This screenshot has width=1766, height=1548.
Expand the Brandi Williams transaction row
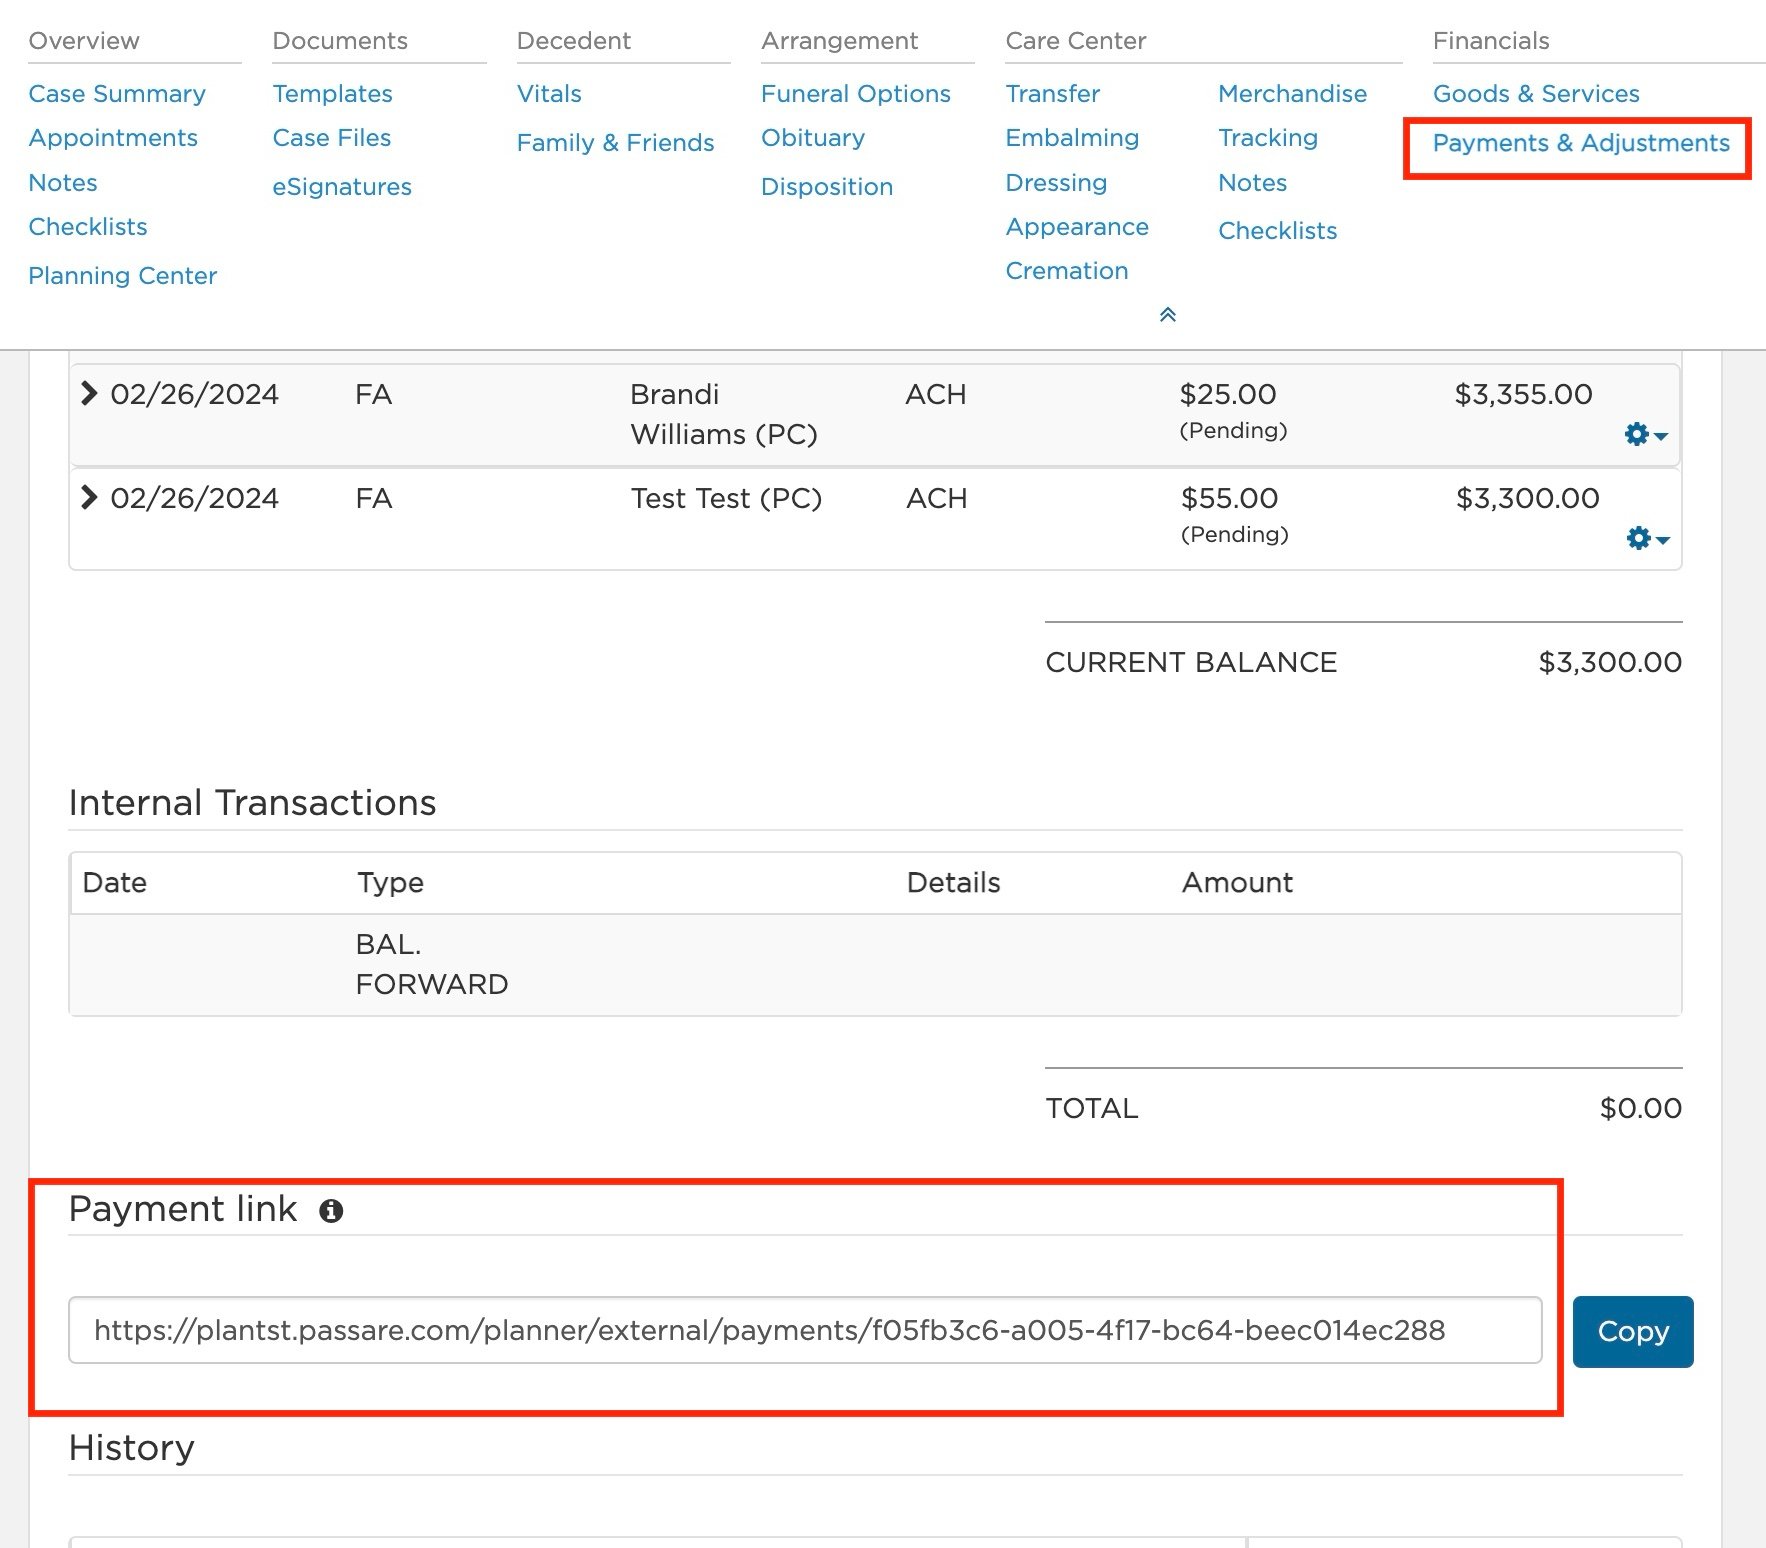pyautogui.click(x=90, y=394)
